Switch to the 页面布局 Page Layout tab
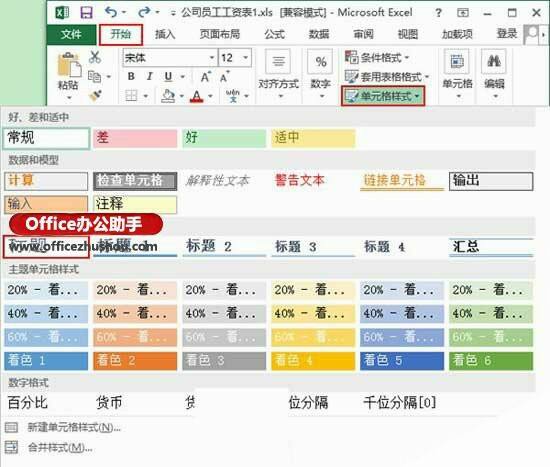Image resolution: width=550 pixels, height=467 pixels. tap(220, 34)
